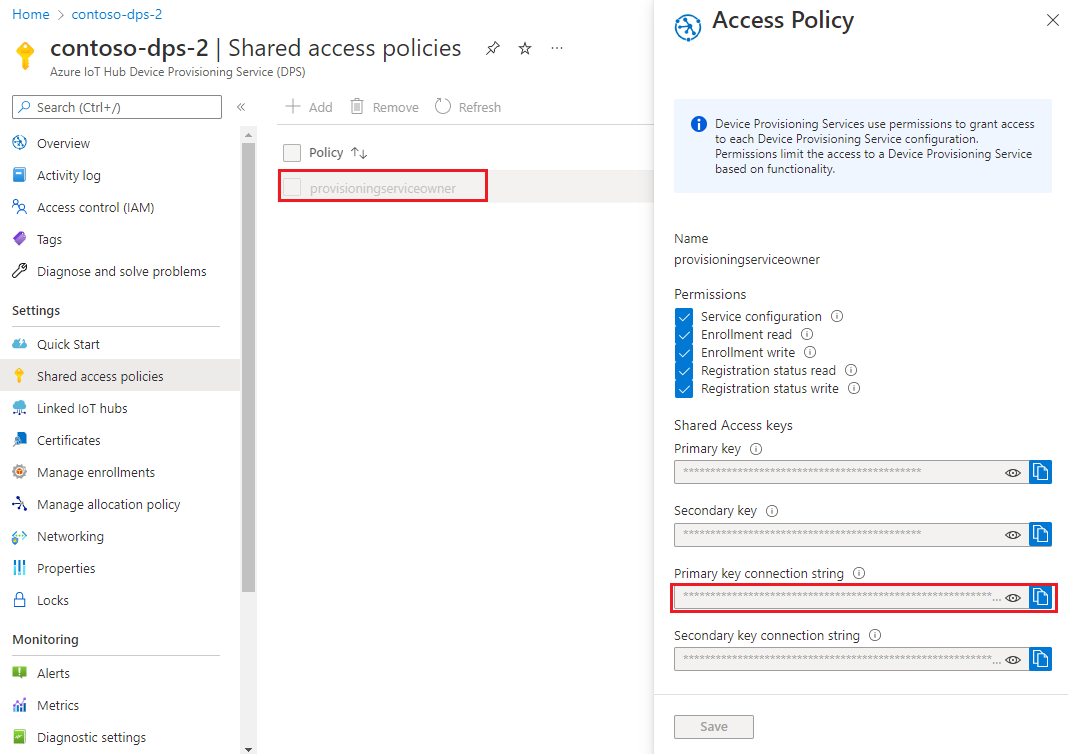Open Diagnose and solve problems
1068x754 pixels.
(121, 271)
